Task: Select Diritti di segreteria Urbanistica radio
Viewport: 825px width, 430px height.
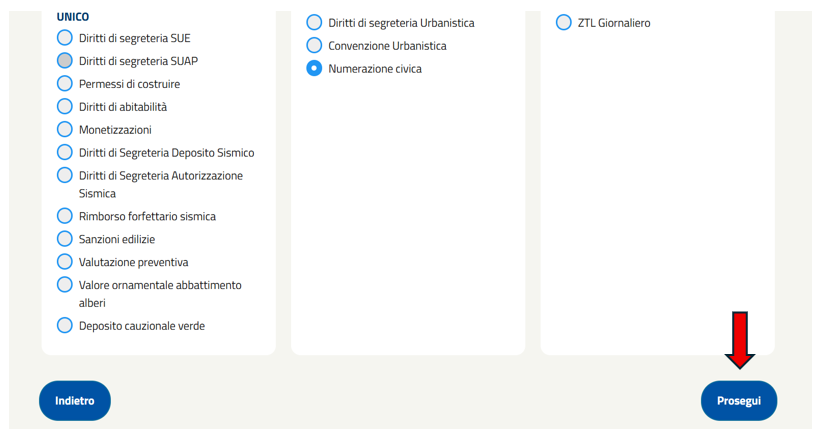Action: (x=314, y=23)
